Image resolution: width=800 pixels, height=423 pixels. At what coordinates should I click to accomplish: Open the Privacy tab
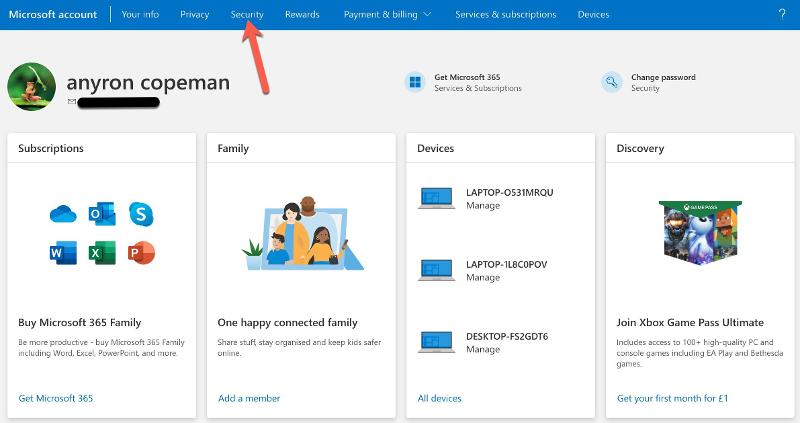(x=194, y=14)
